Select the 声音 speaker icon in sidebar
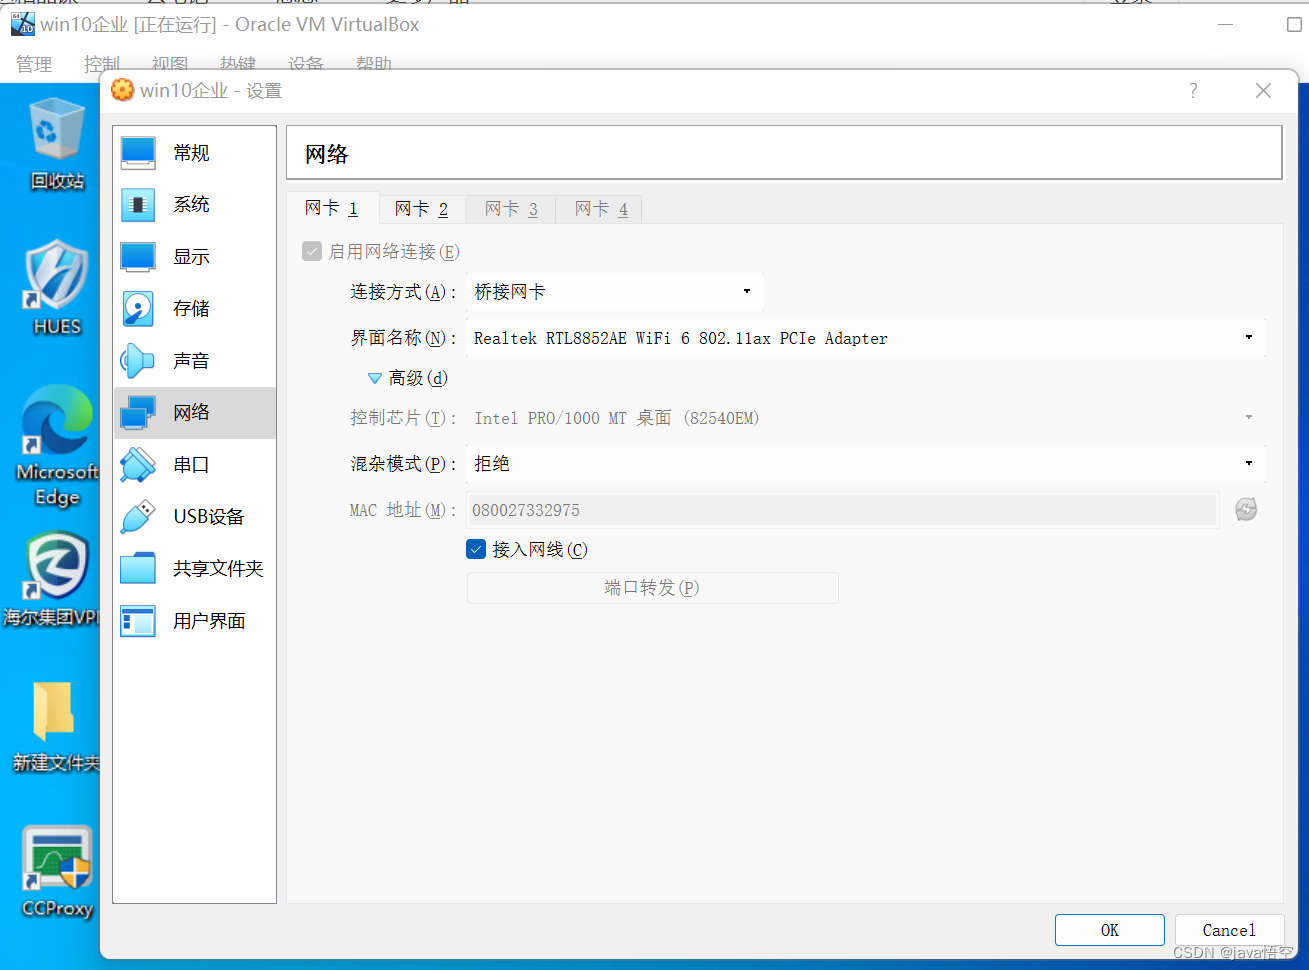The height and width of the screenshot is (970, 1309). coord(138,360)
